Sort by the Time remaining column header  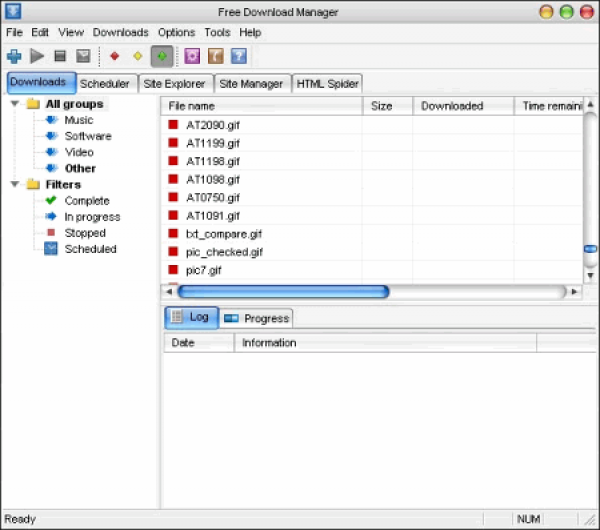548,106
